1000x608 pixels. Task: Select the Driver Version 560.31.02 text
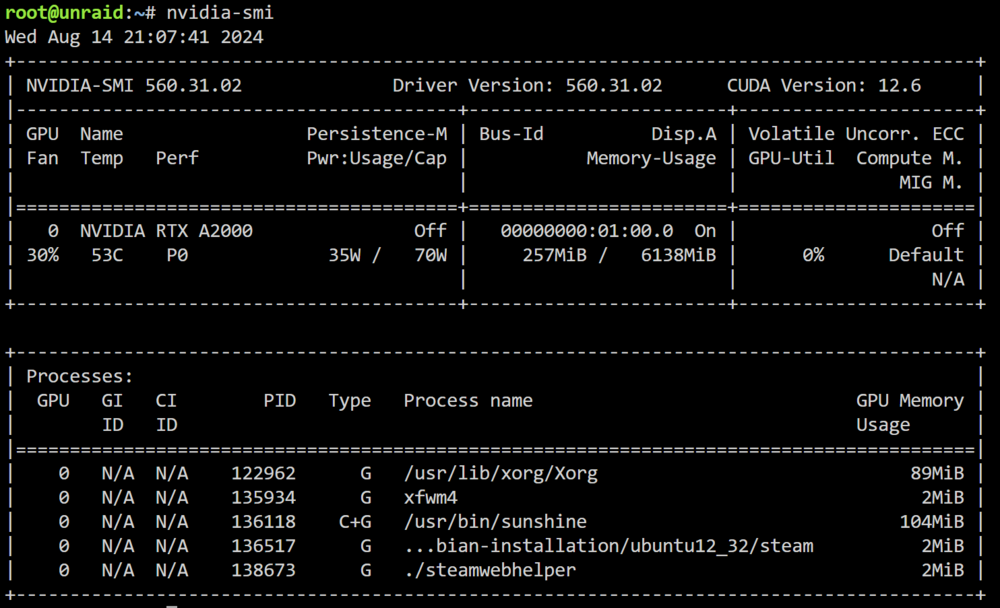(527, 85)
